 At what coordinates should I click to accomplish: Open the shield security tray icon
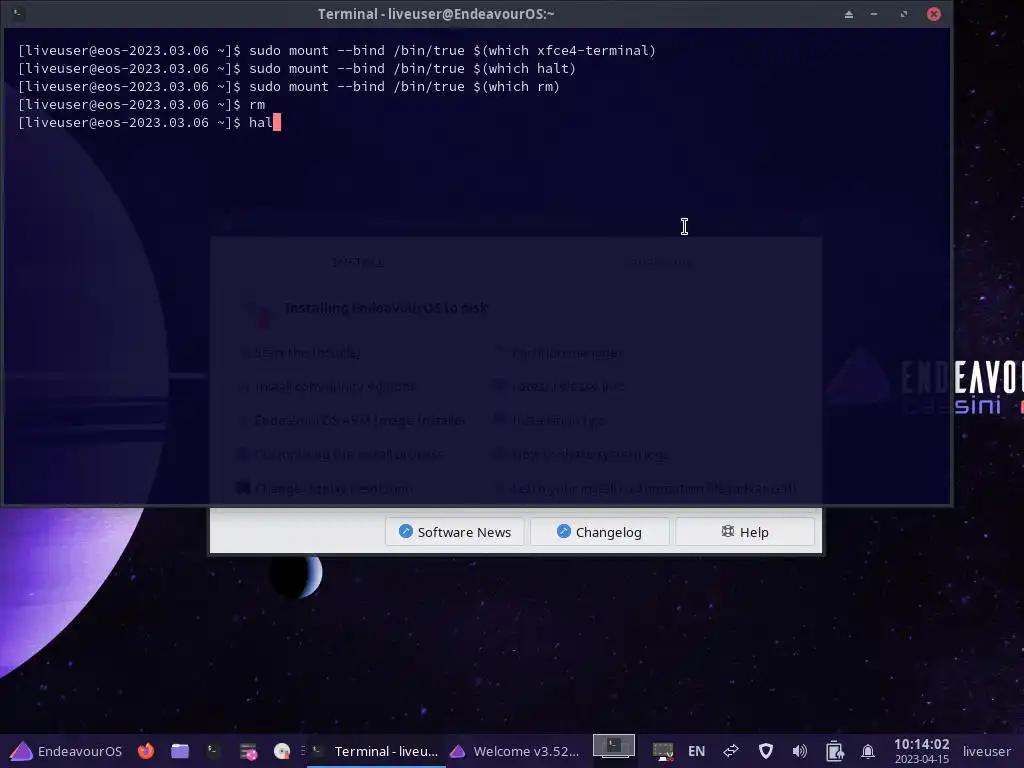765,752
